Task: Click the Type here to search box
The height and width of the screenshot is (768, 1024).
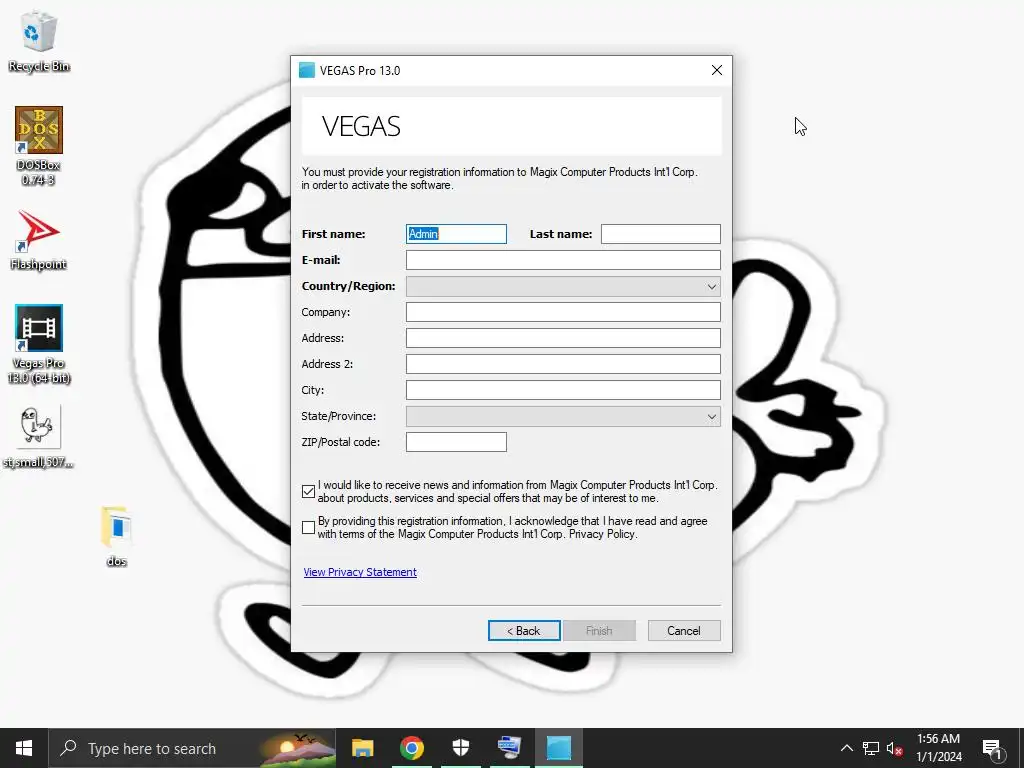Action: [x=193, y=748]
